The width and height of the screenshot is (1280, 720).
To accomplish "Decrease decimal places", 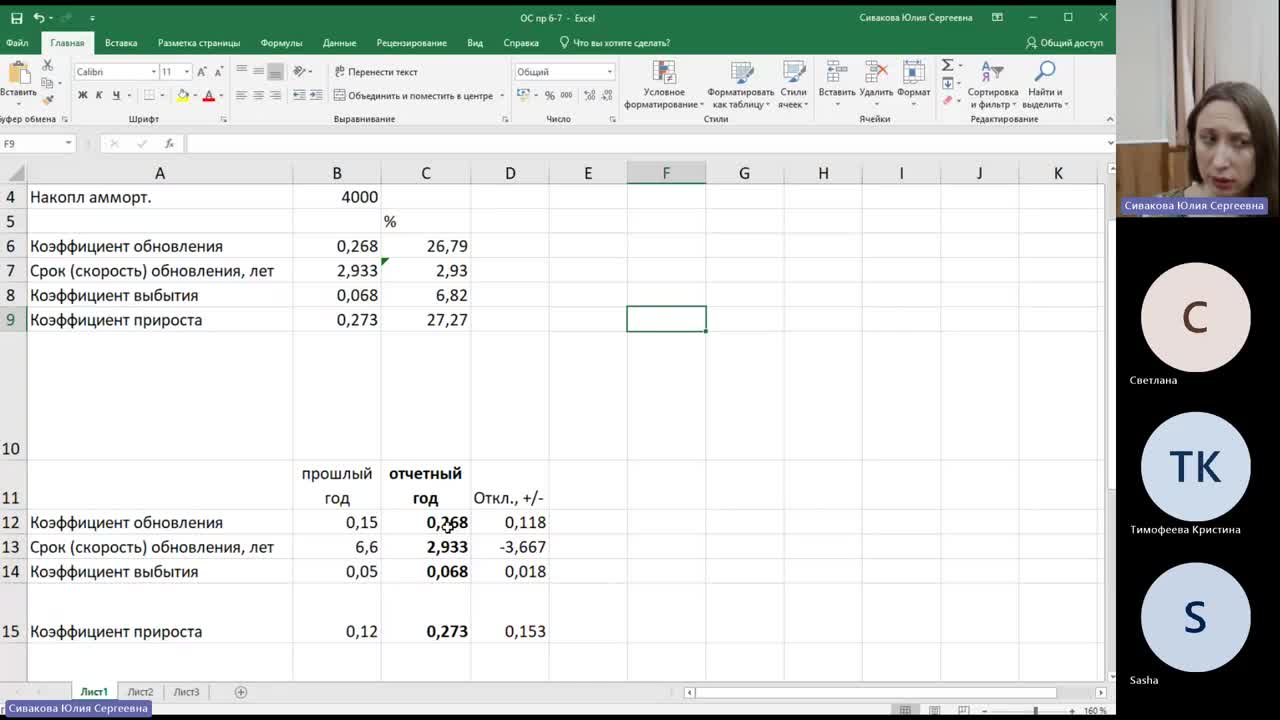I will pyautogui.click(x=607, y=96).
